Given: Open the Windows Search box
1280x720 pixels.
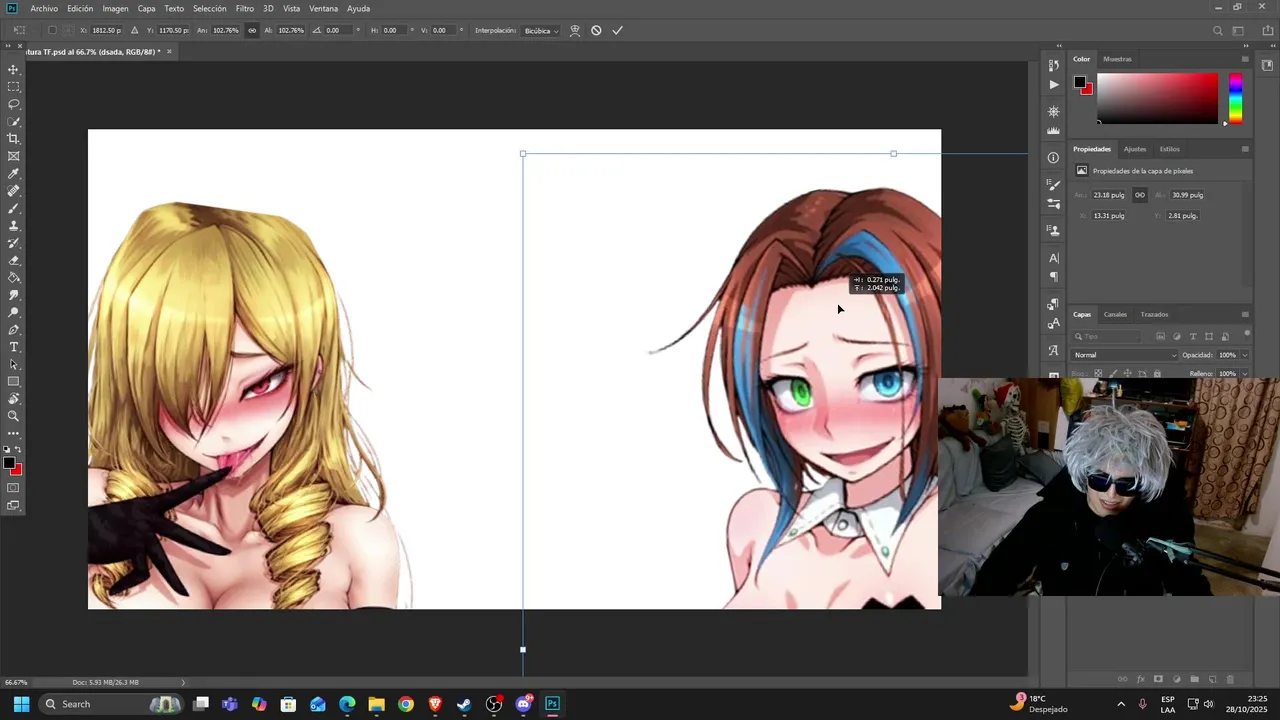Looking at the screenshot, I should click(x=112, y=704).
